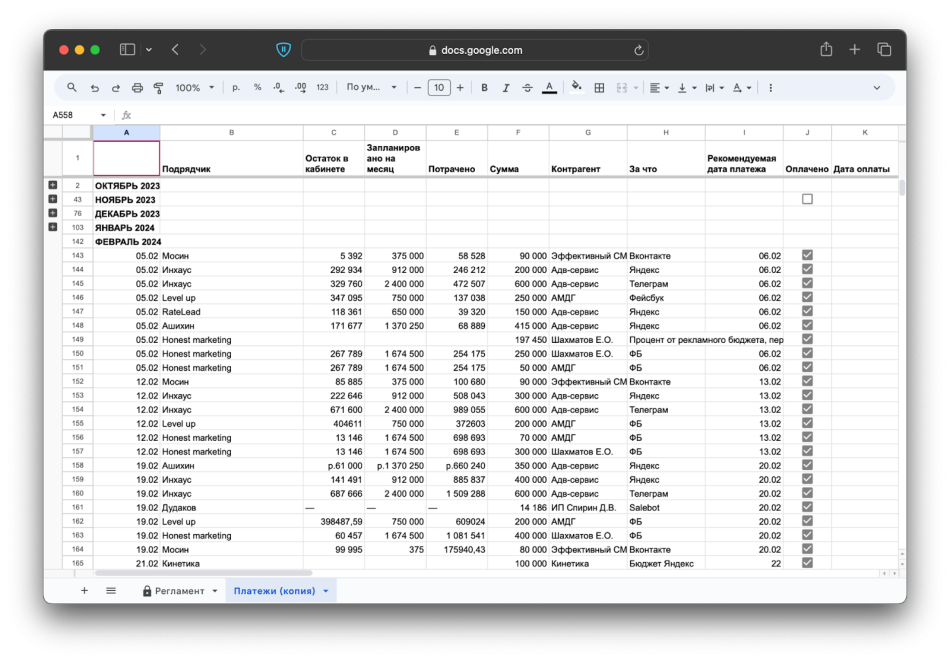This screenshot has width=950, height=661.
Task: Open text wrapping options
Action: [x=714, y=88]
